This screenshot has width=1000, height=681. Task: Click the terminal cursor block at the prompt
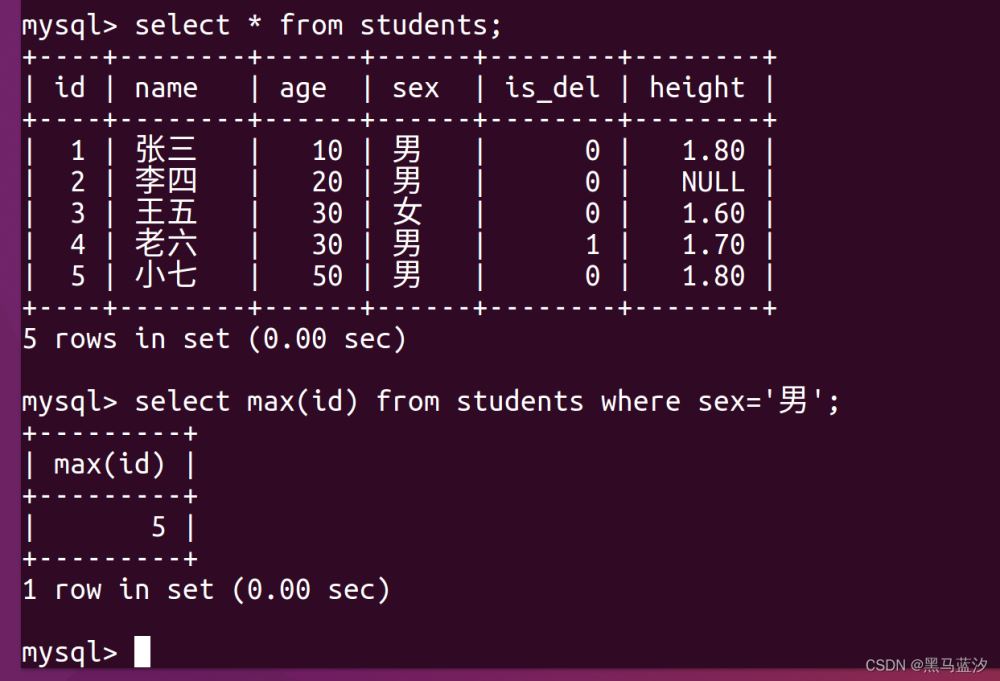(142, 652)
